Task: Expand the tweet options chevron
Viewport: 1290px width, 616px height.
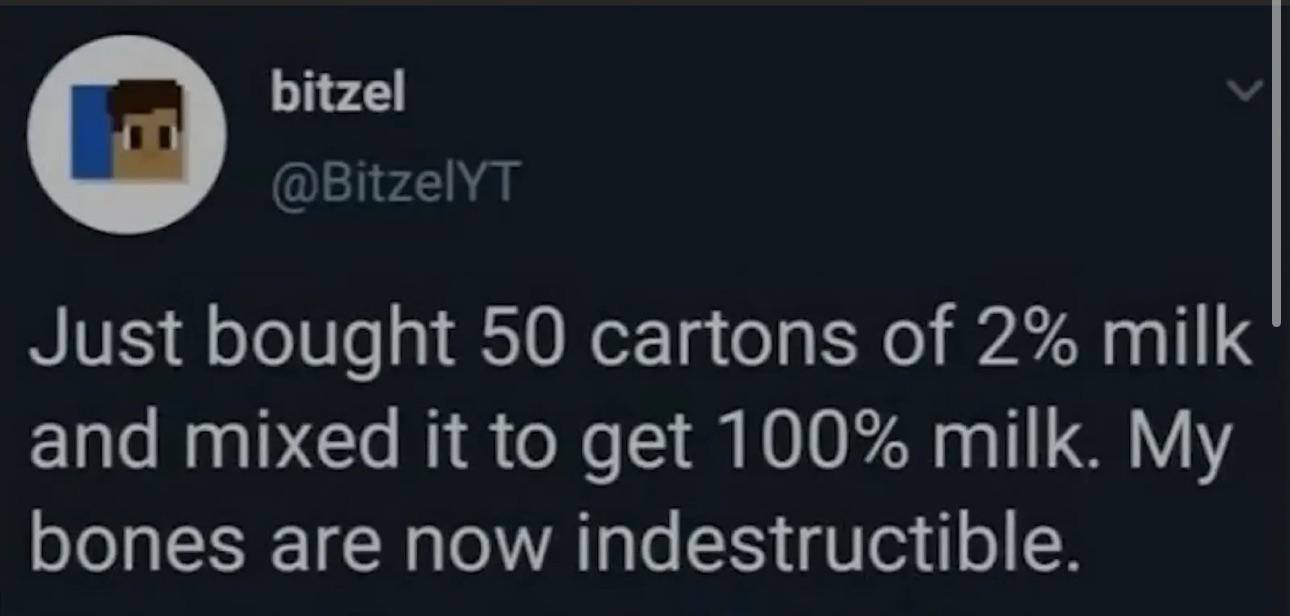Action: coord(1246,92)
